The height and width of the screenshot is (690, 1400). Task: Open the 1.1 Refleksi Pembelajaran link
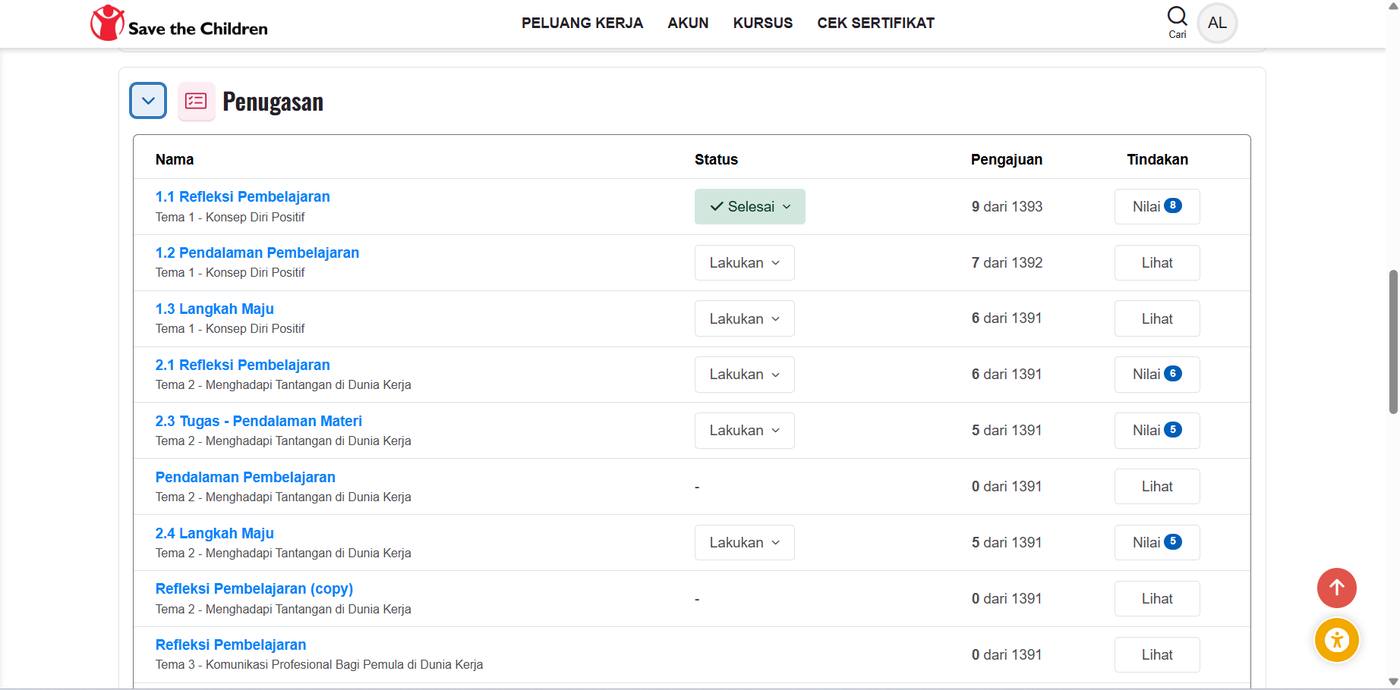(243, 197)
